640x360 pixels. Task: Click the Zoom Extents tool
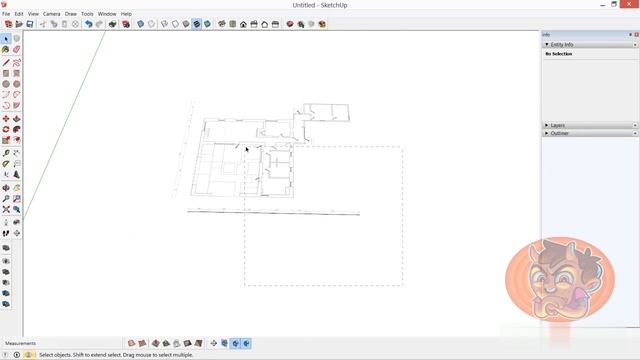pyautogui.click(x=6, y=209)
